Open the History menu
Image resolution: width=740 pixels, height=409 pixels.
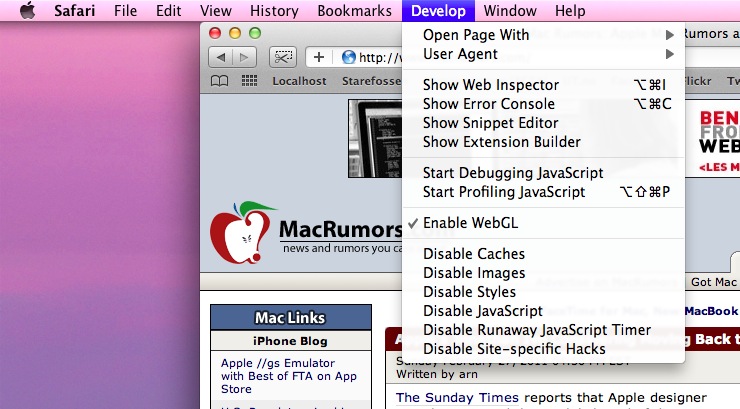click(274, 10)
